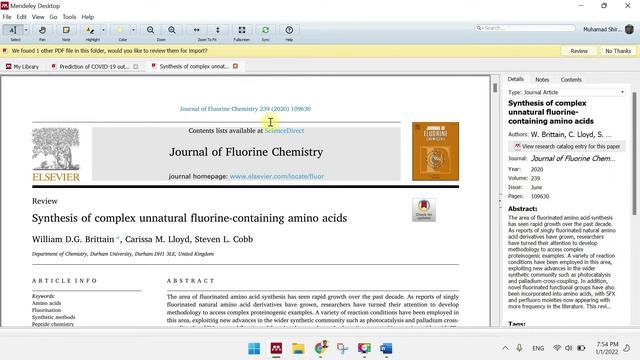640x360 pixels.
Task: Open the Go menu
Action: pos(53,17)
